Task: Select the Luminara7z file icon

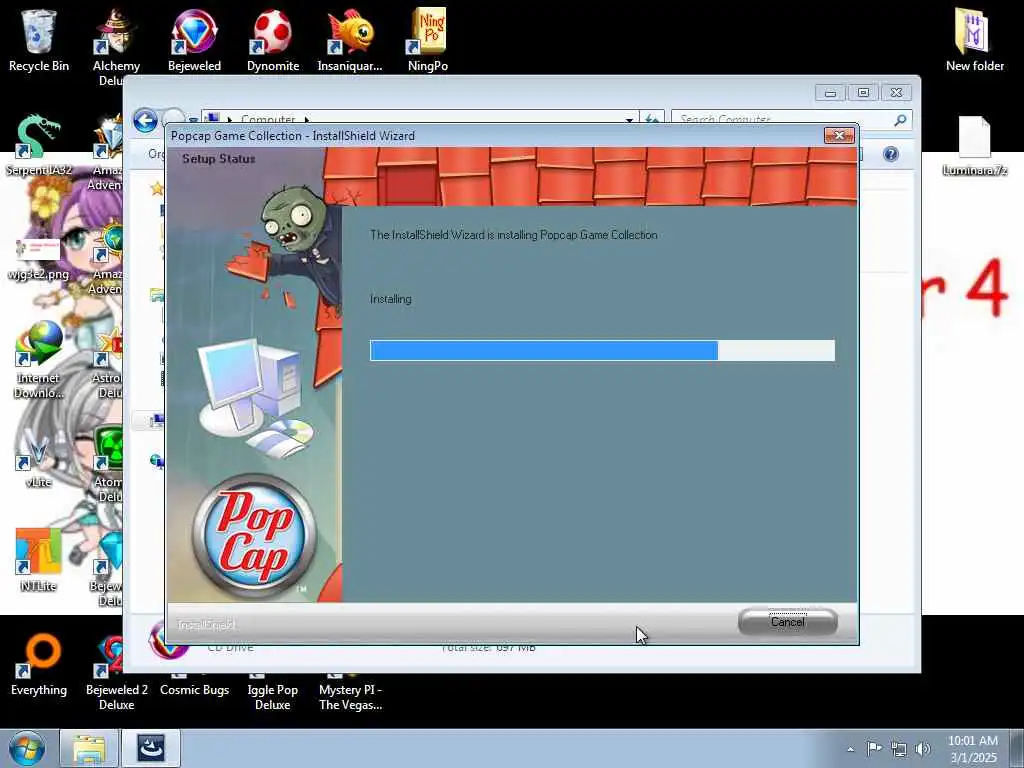Action: coord(974,145)
